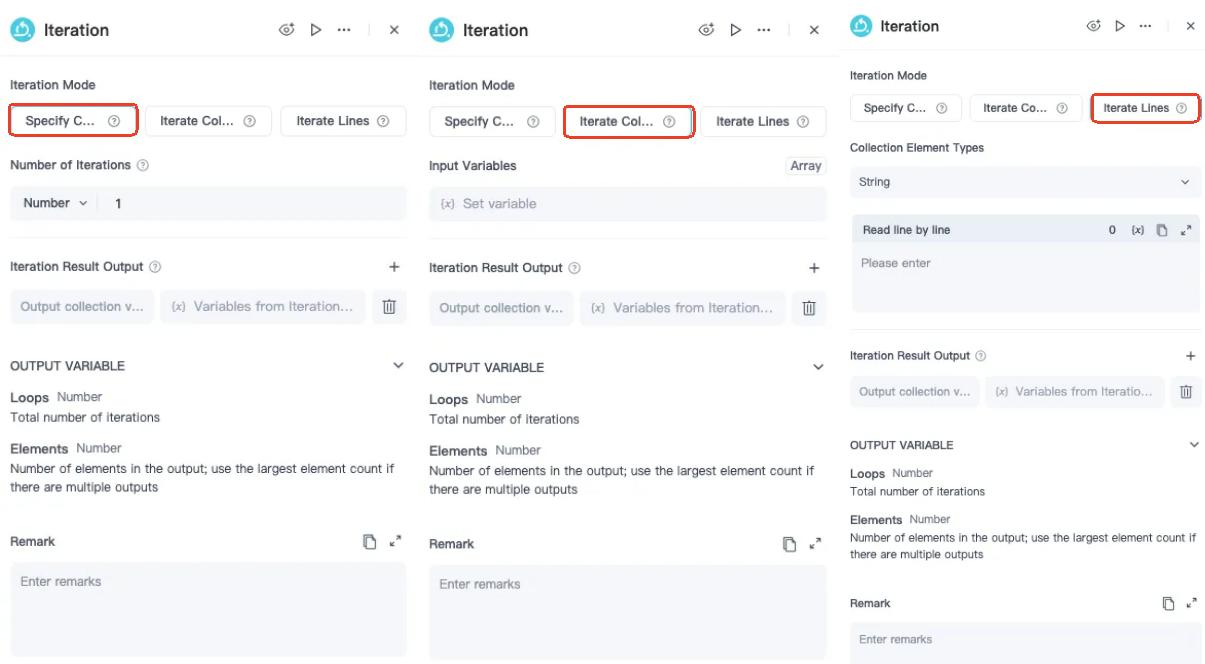The height and width of the screenshot is (664, 1205).
Task: Add an output with middle panel plus icon
Action: (814, 268)
